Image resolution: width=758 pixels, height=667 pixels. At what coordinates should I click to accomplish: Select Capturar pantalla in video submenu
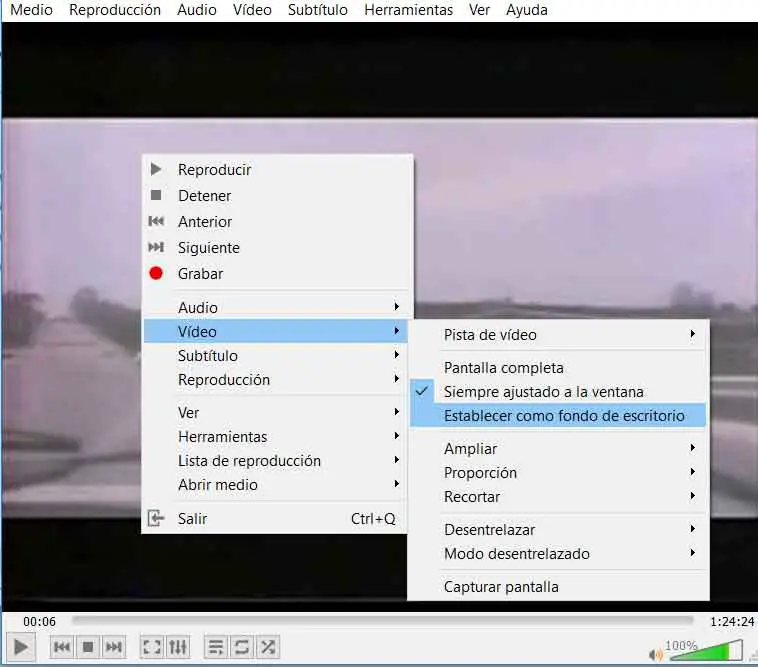pyautogui.click(x=558, y=587)
